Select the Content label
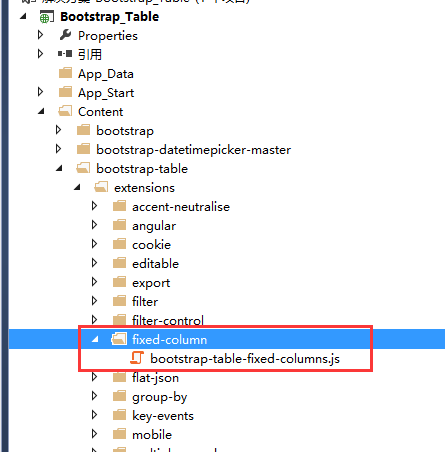The height and width of the screenshot is (452, 445). coord(100,112)
